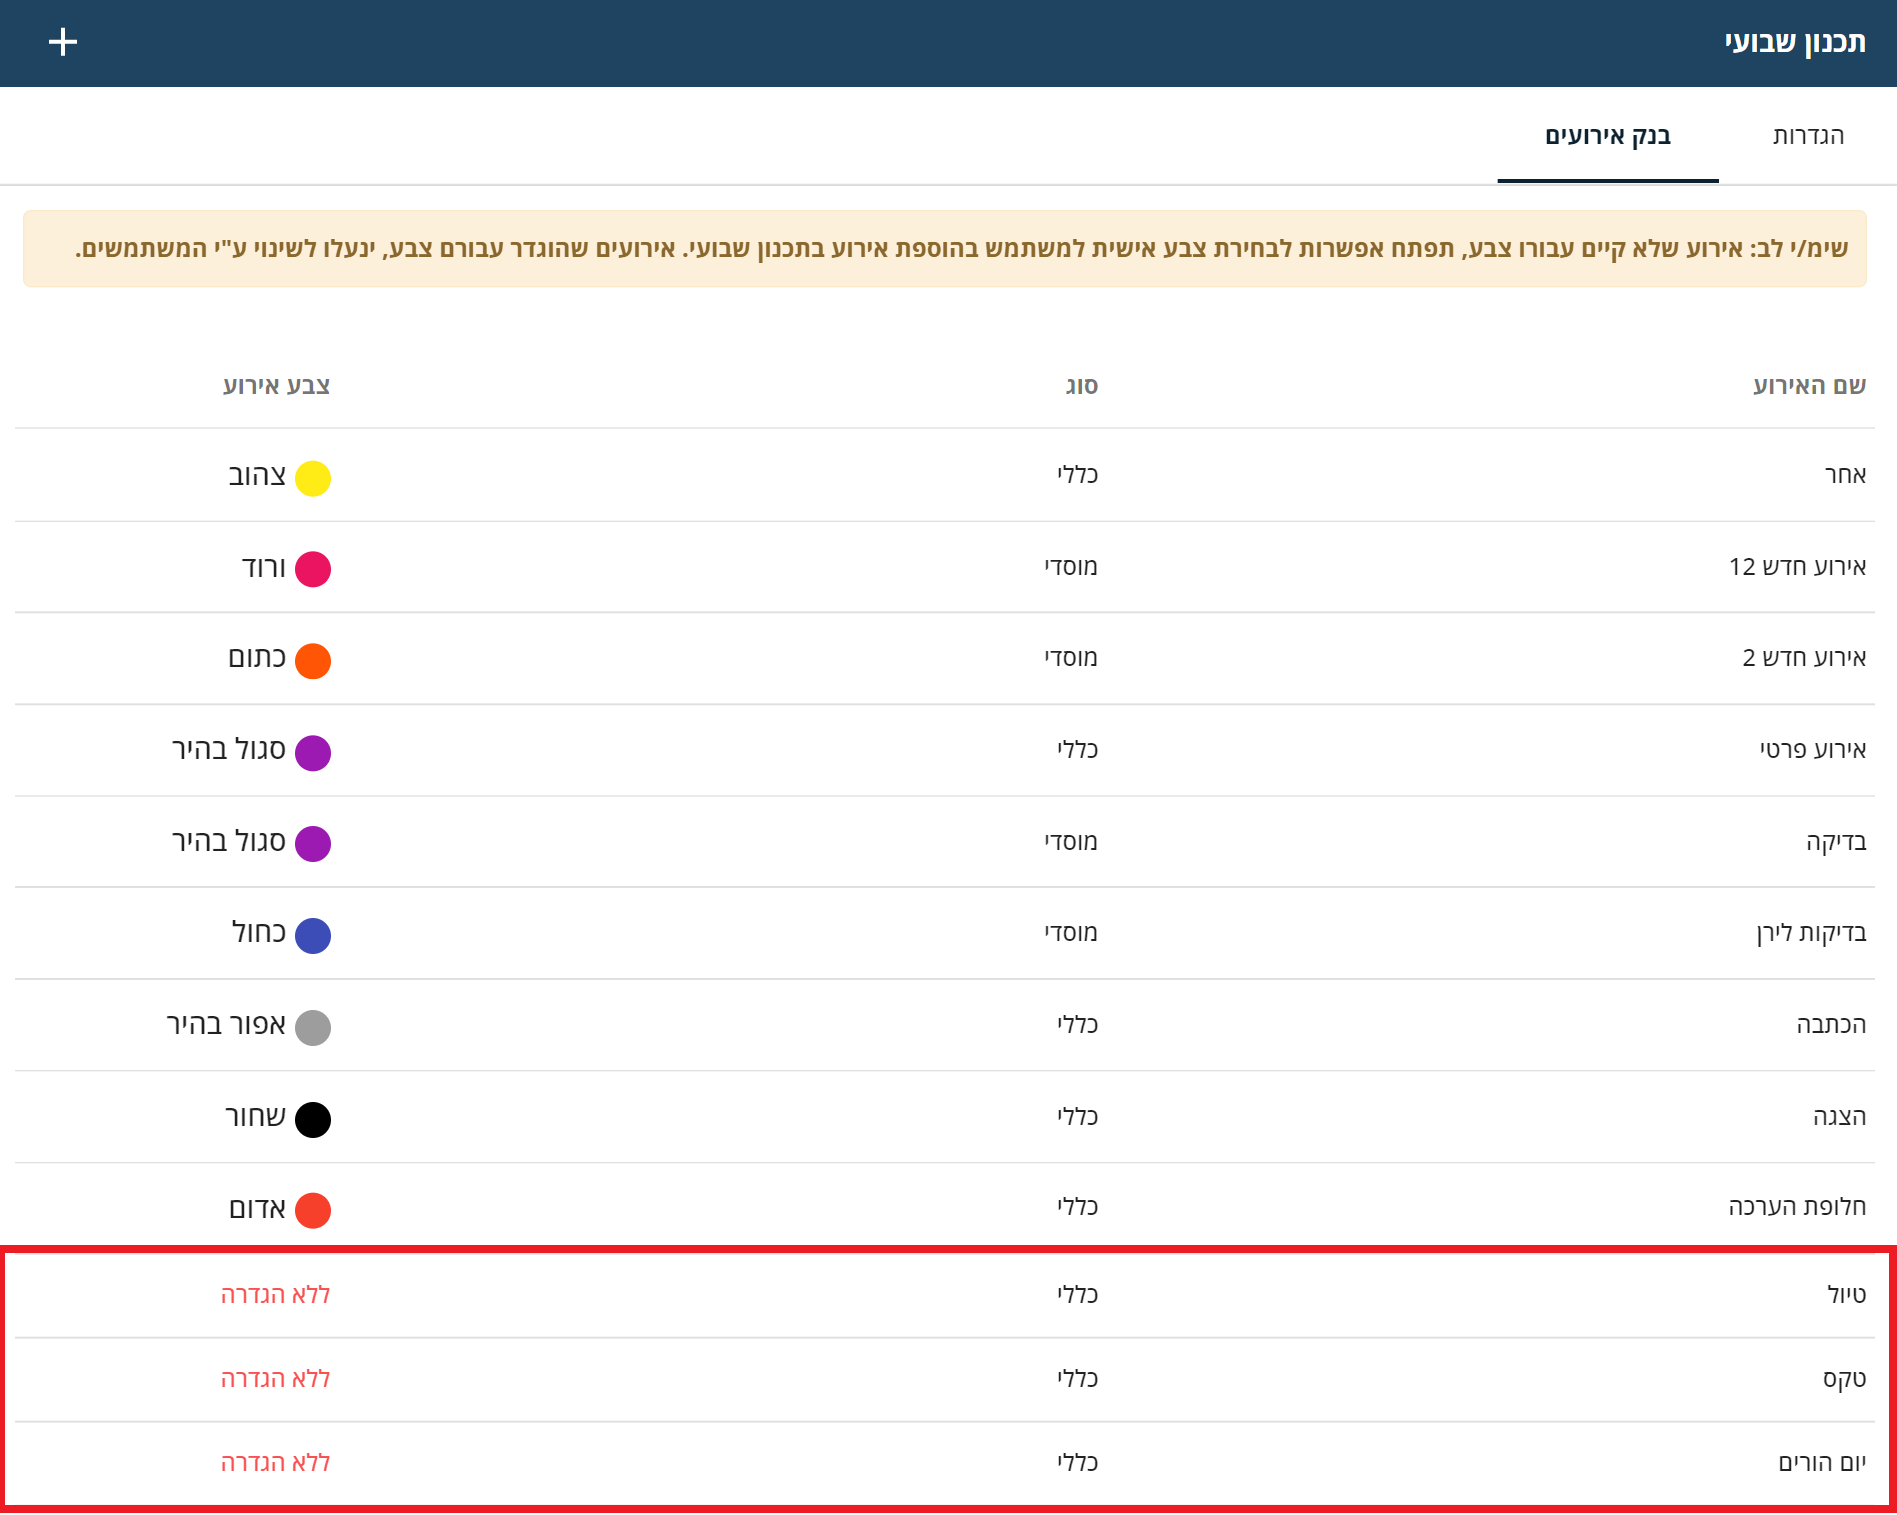The image size is (1897, 1515).
Task: Select the בנק אירועים tab
Action: click(1607, 136)
